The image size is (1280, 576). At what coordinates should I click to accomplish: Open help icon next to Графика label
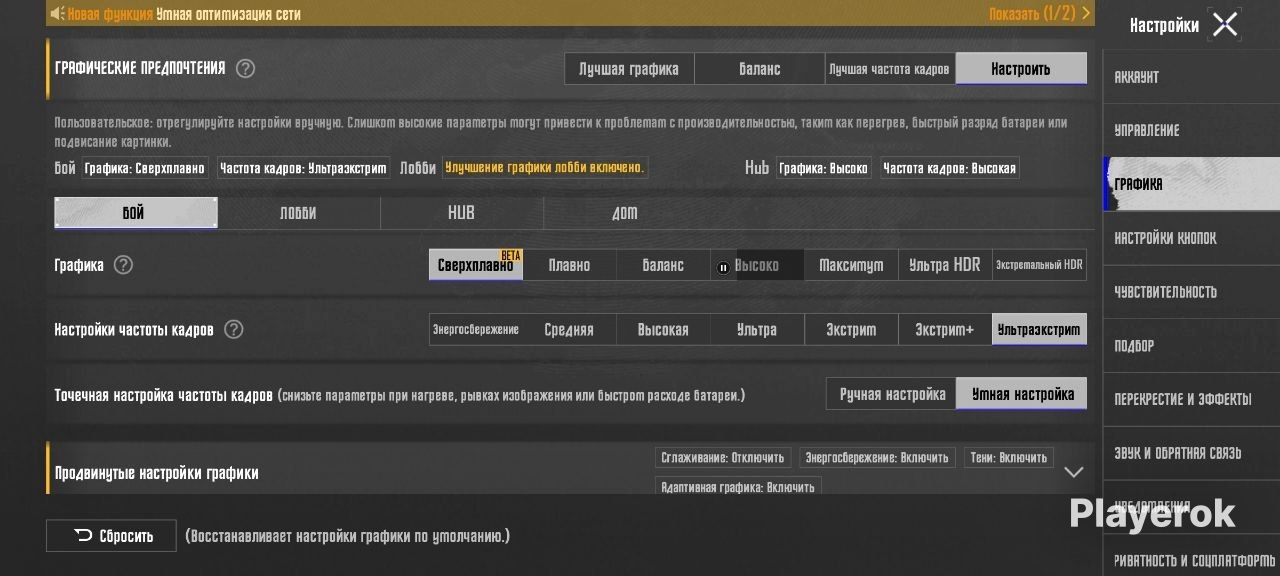123,265
